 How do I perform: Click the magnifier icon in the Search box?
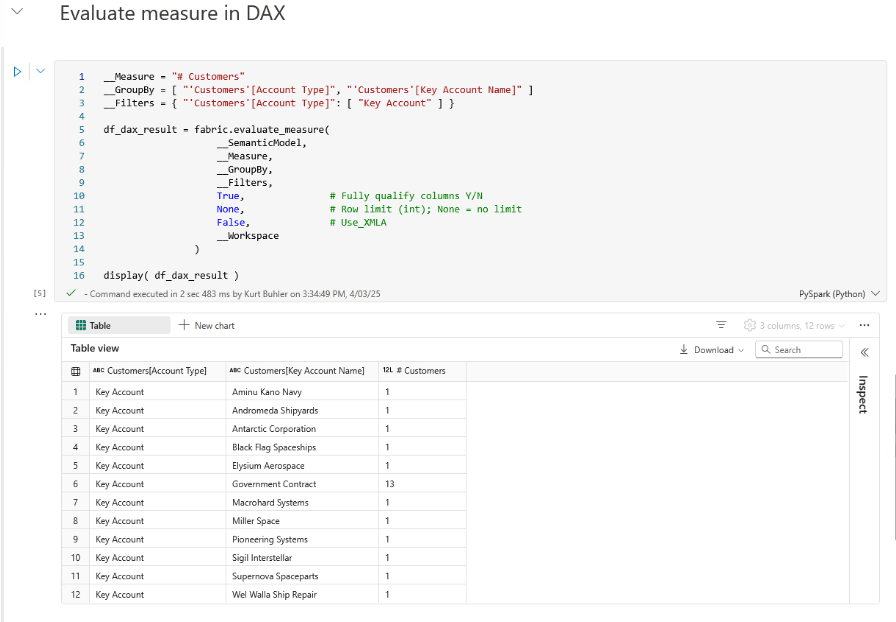[x=766, y=349]
